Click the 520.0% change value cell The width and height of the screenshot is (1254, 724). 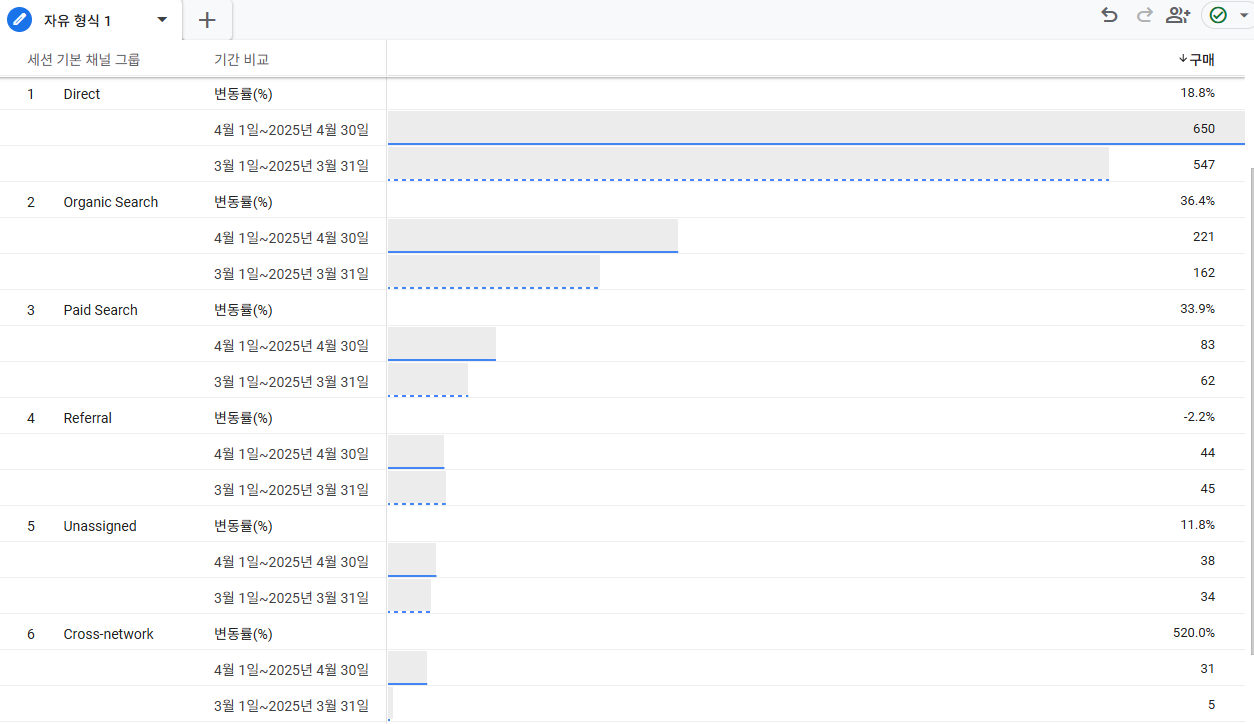pos(1194,633)
